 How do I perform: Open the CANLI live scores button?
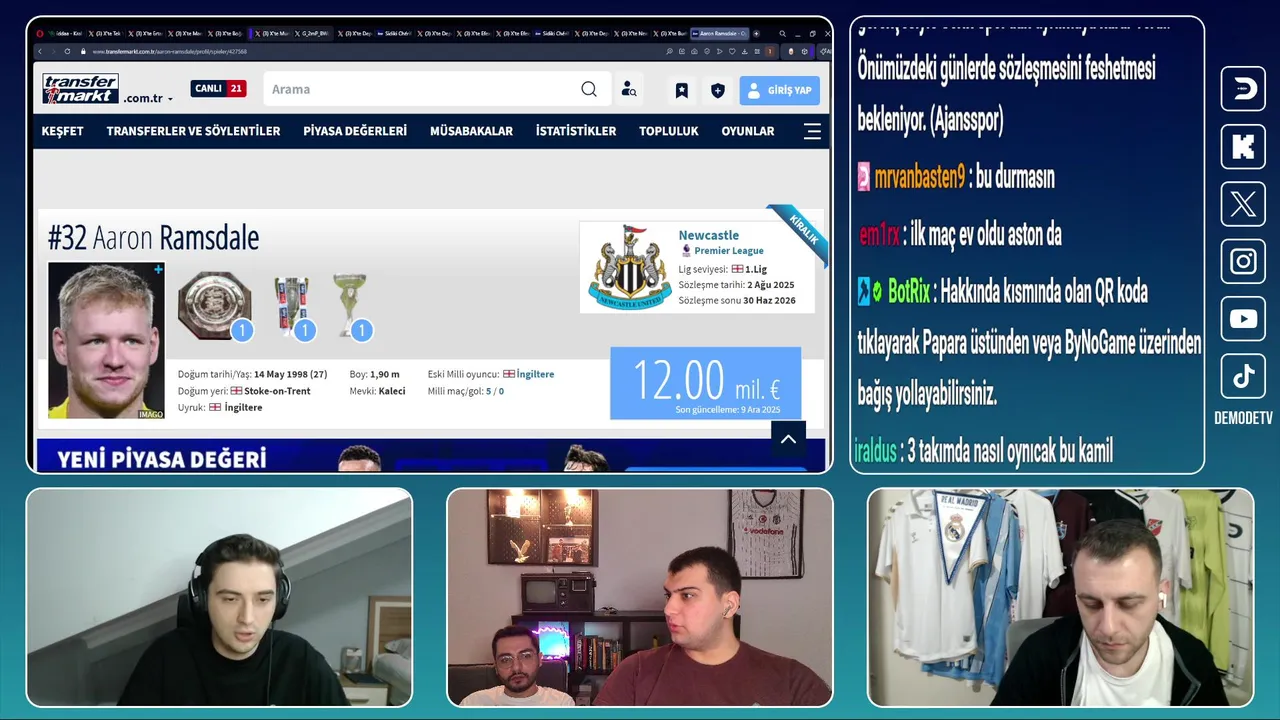[x=218, y=88]
